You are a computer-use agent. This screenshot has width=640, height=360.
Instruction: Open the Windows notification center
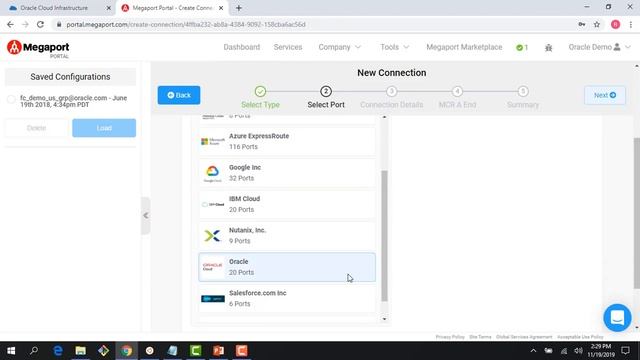coord(625,351)
